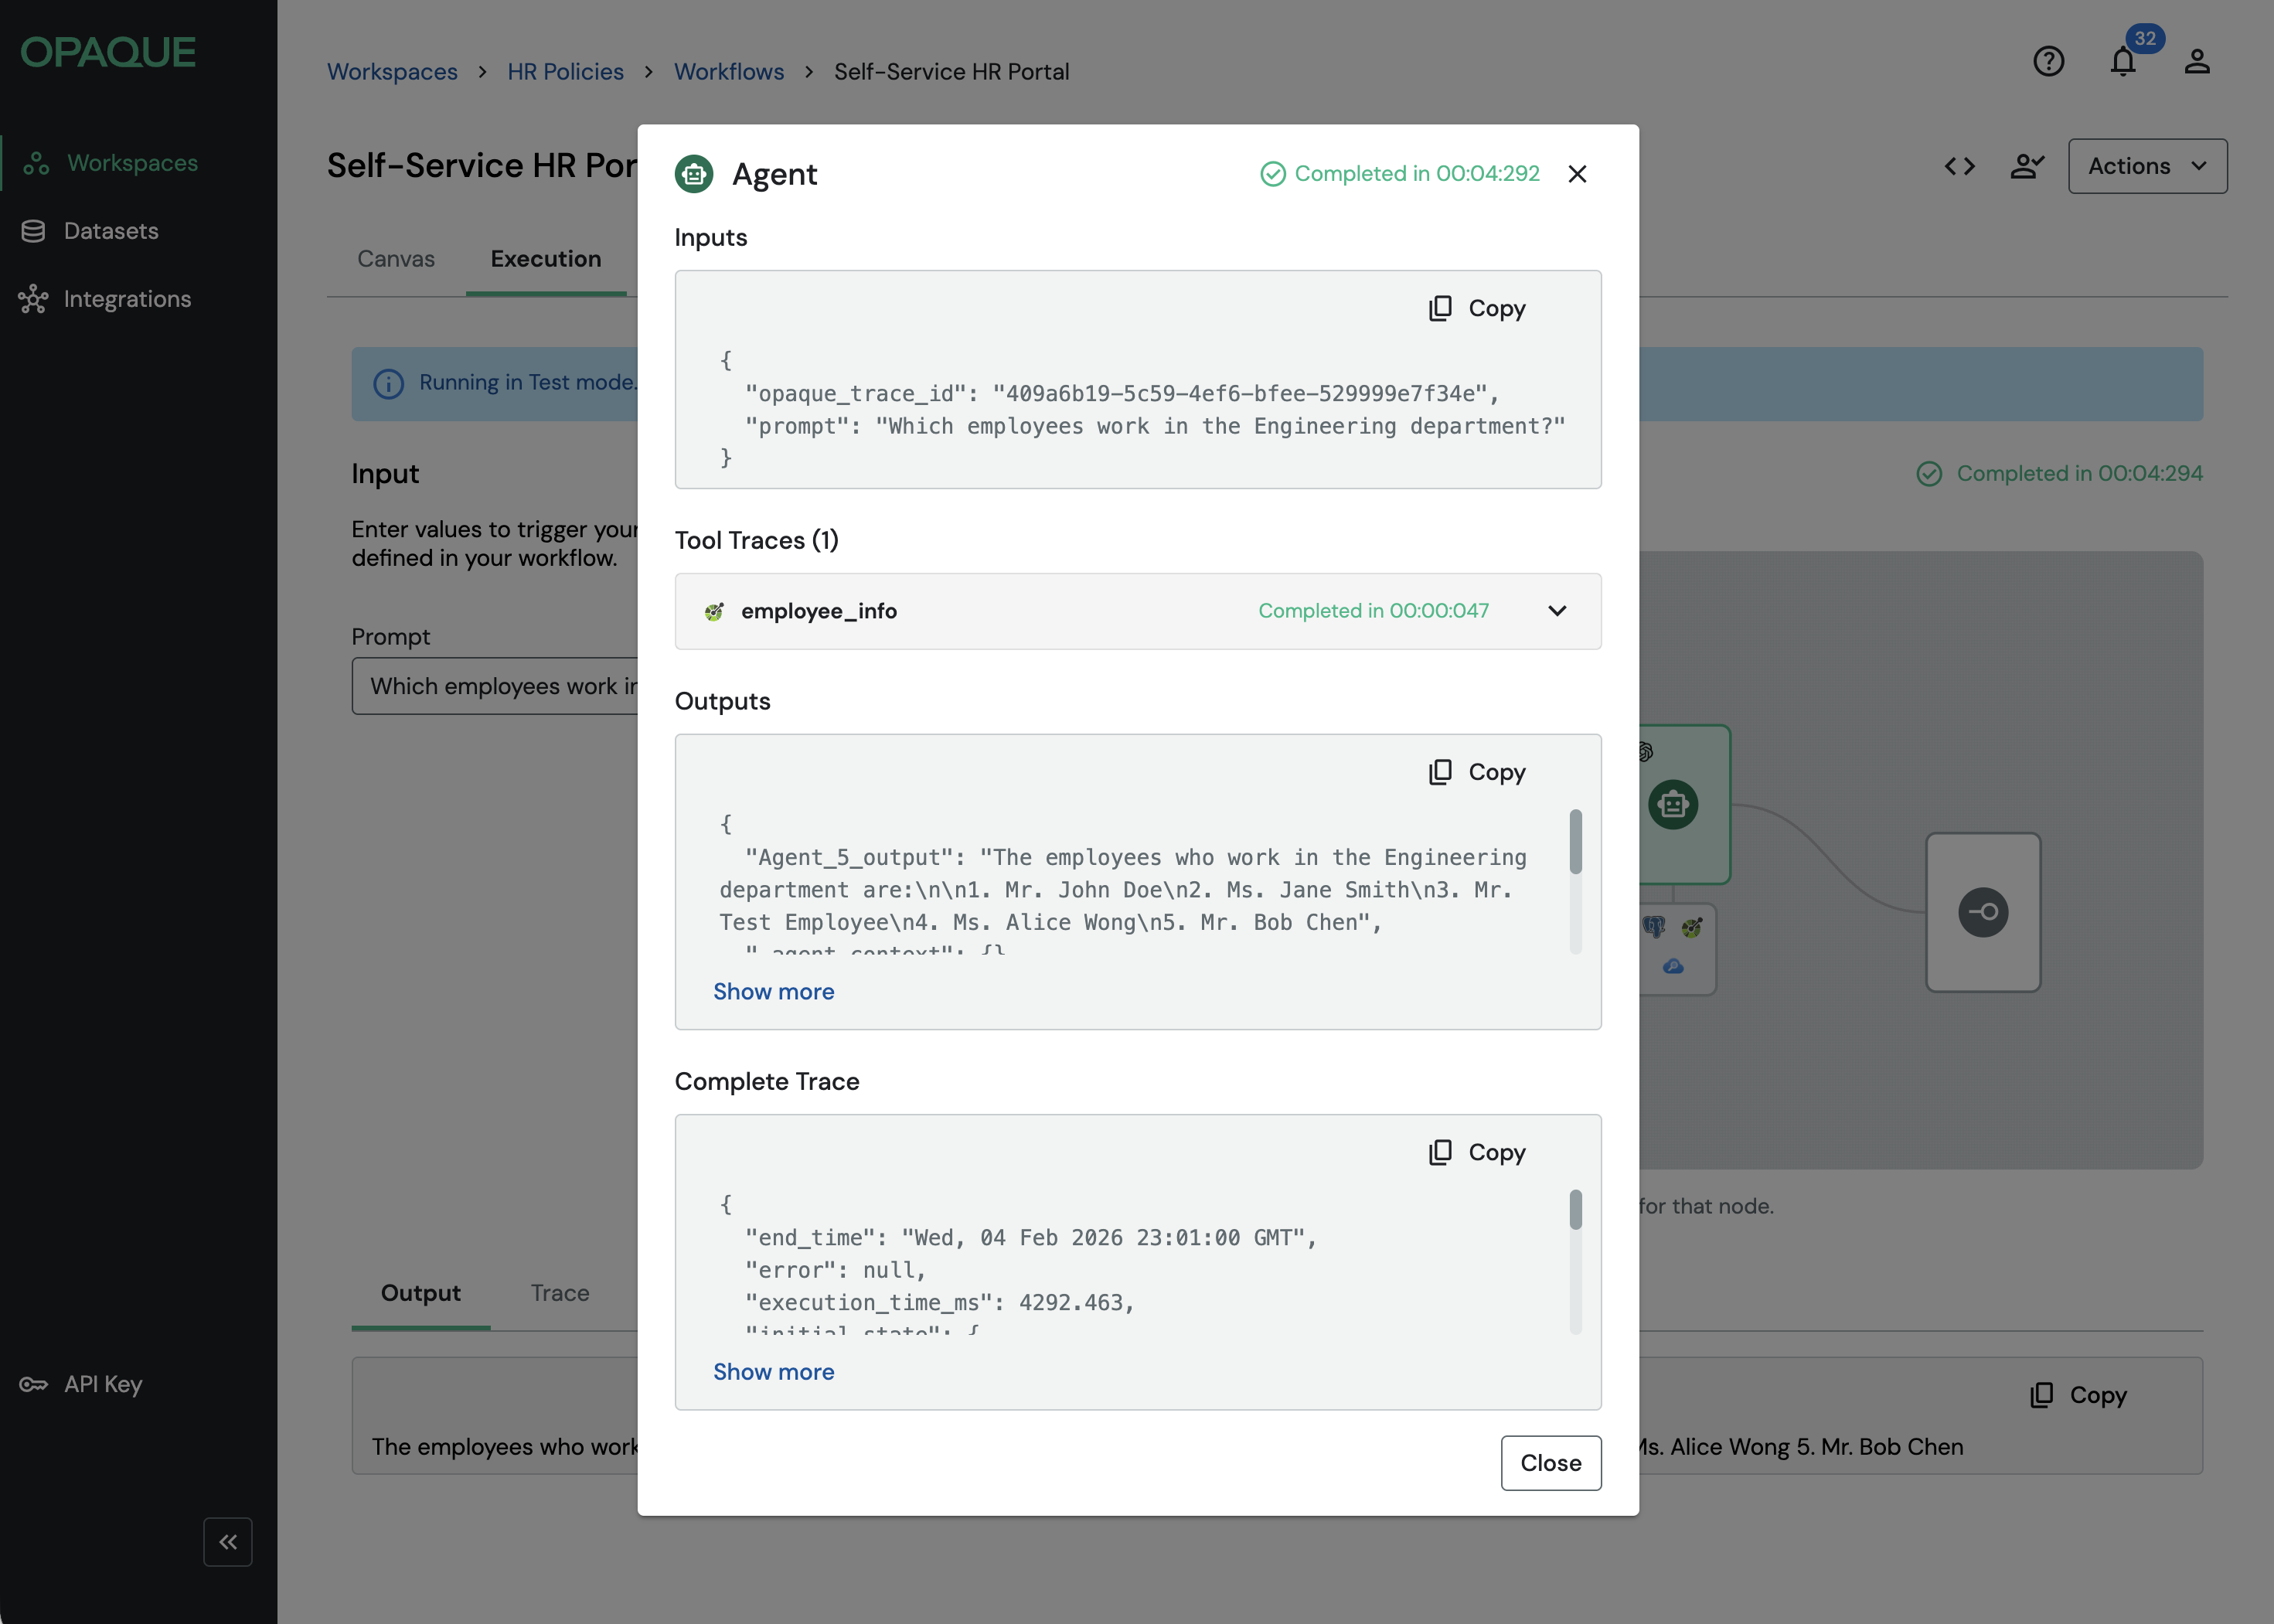The image size is (2274, 1624).
Task: Open Datasets in the sidebar
Action: click(110, 231)
